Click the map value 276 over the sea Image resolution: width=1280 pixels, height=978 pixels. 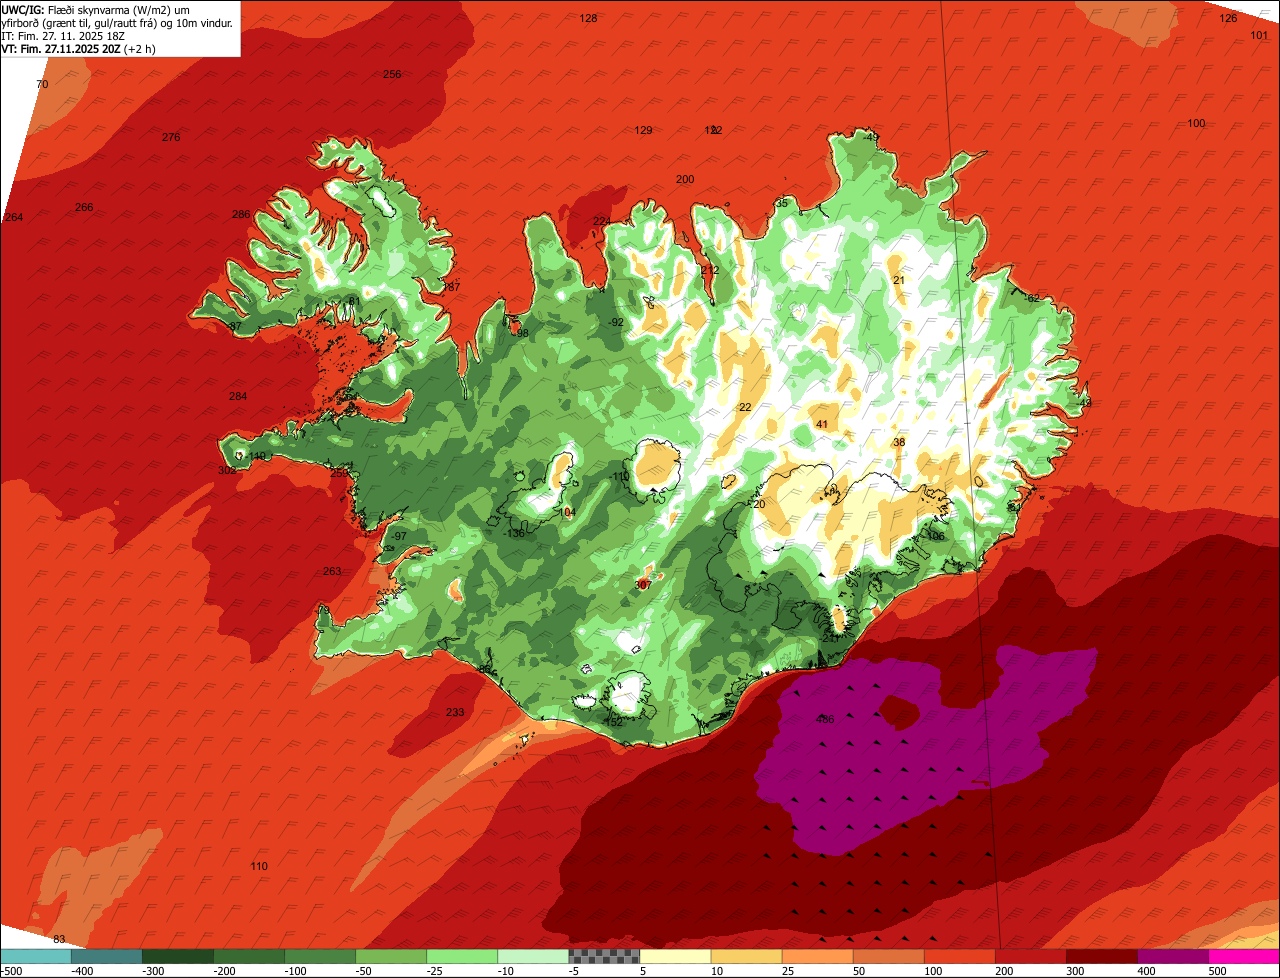click(171, 137)
